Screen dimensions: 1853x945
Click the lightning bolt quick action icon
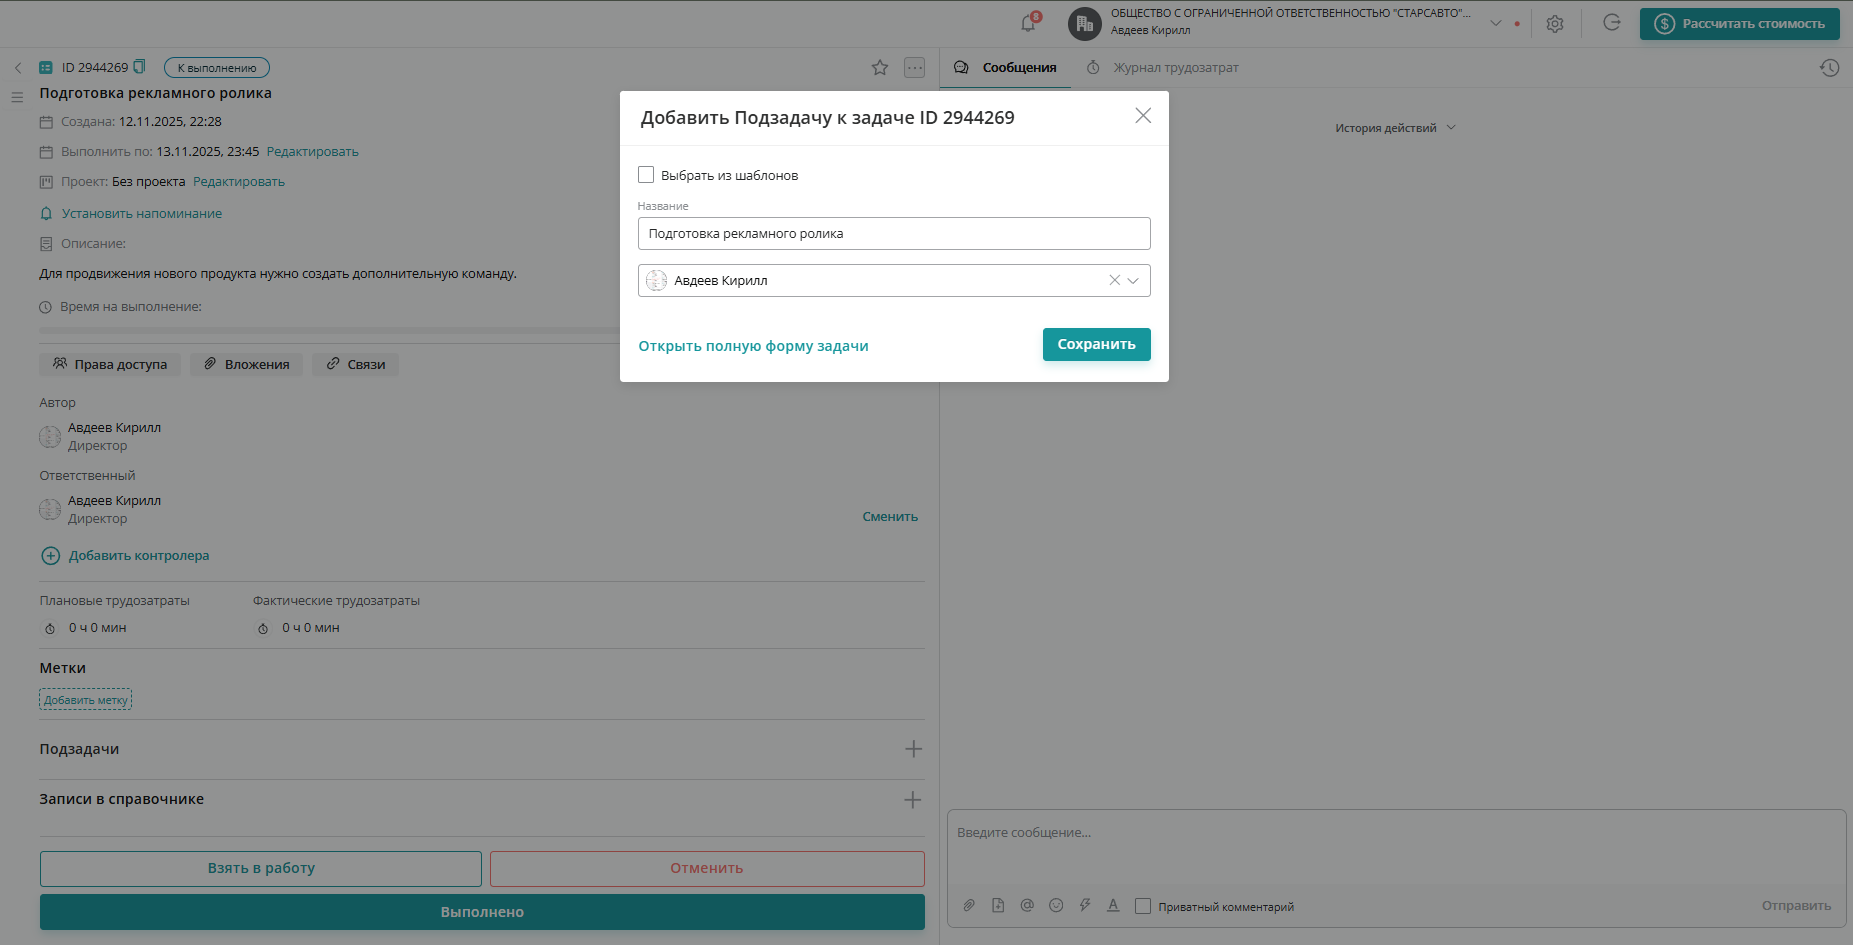1085,905
